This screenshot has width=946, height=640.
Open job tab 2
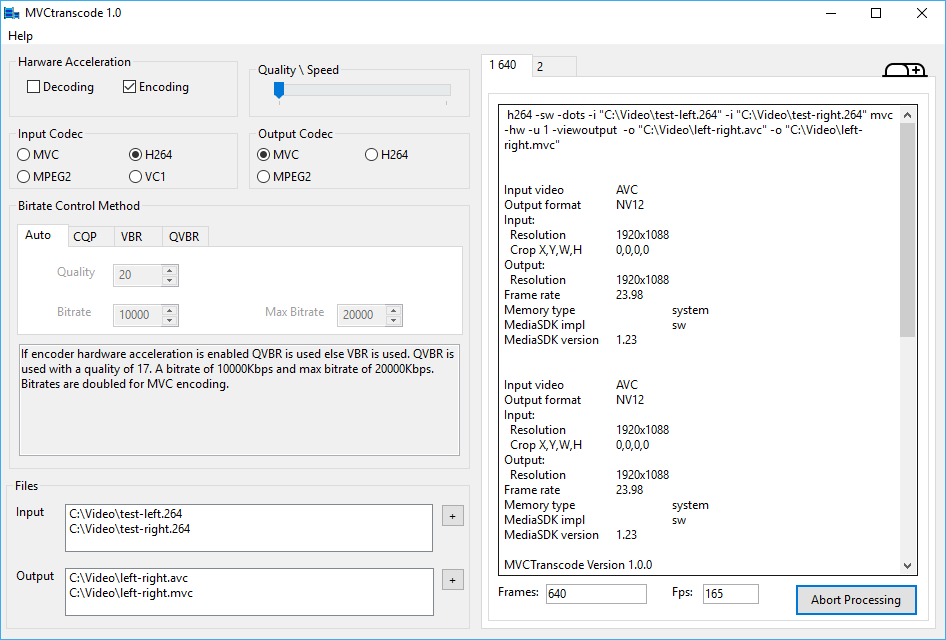tap(554, 66)
